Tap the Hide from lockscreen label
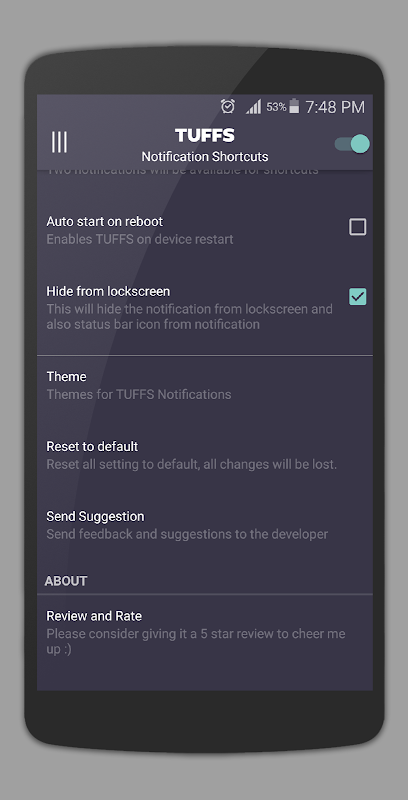Image resolution: width=408 pixels, height=800 pixels. [108, 291]
